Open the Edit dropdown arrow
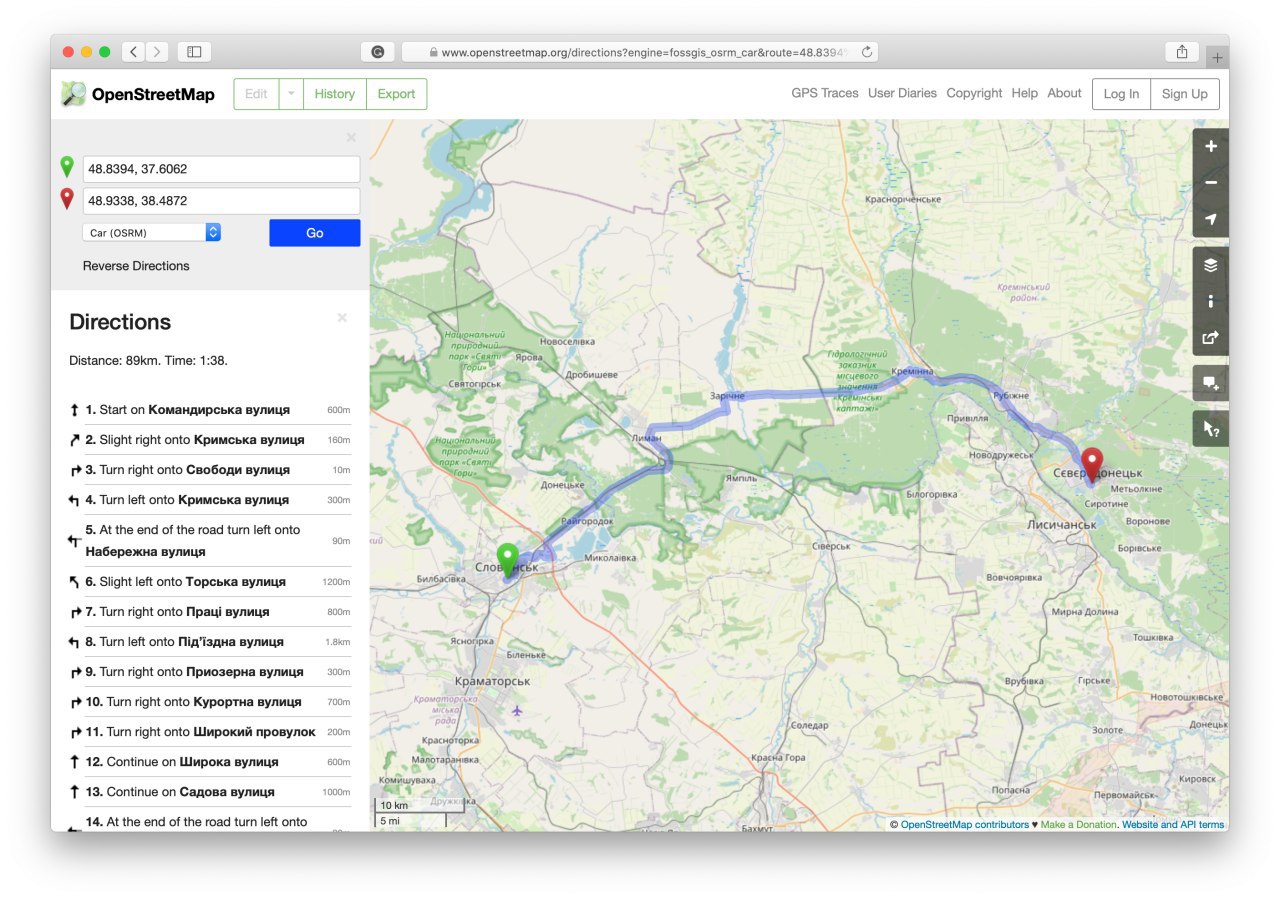1280x899 pixels. click(291, 94)
